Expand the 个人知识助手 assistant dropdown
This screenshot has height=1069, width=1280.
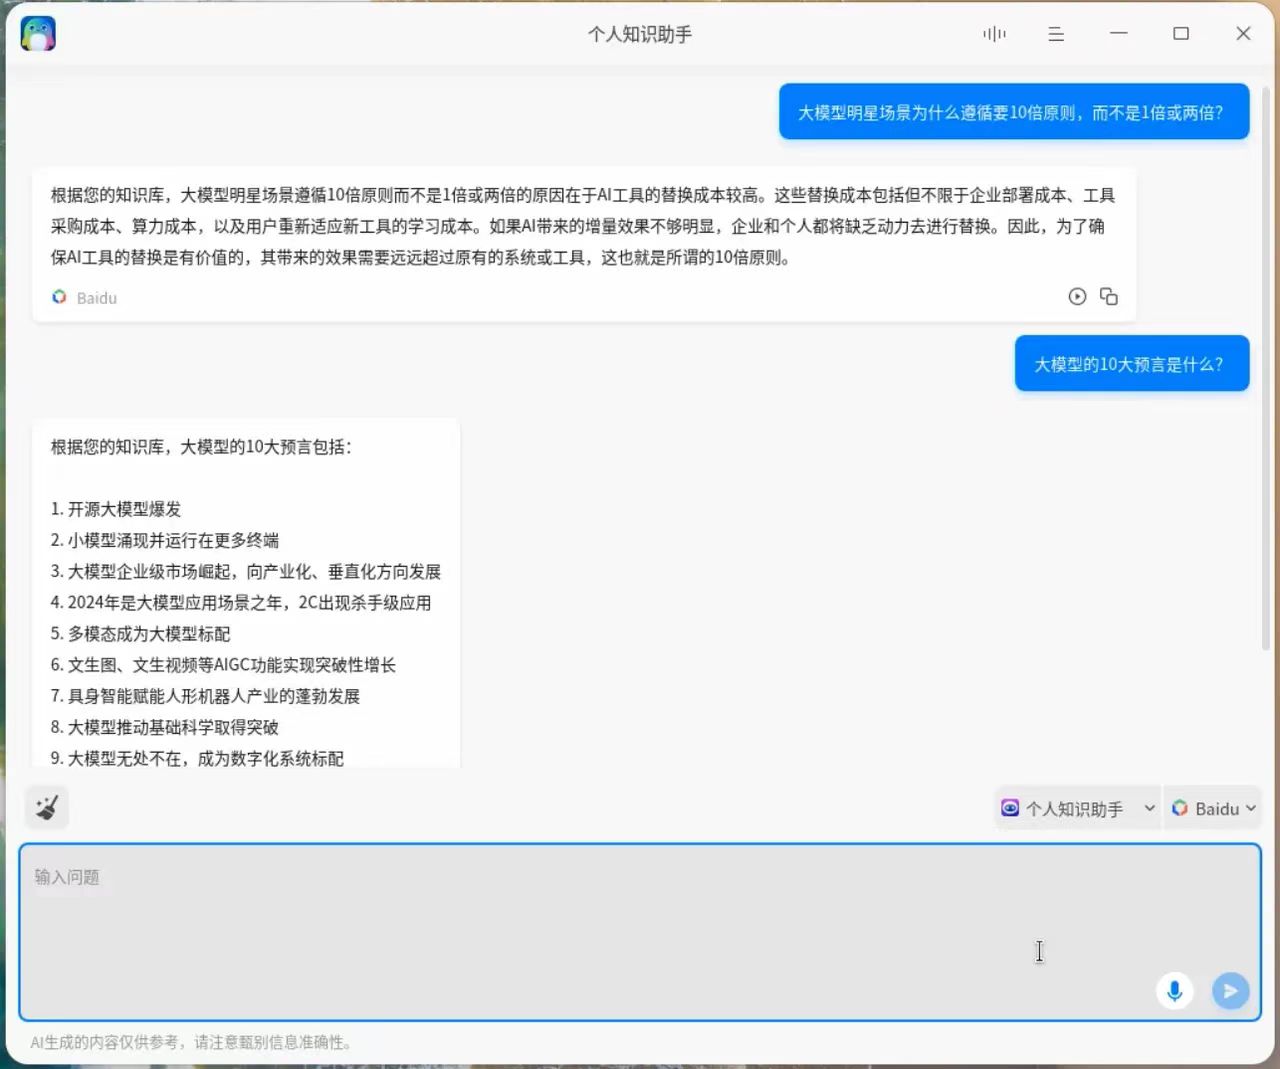click(1078, 808)
